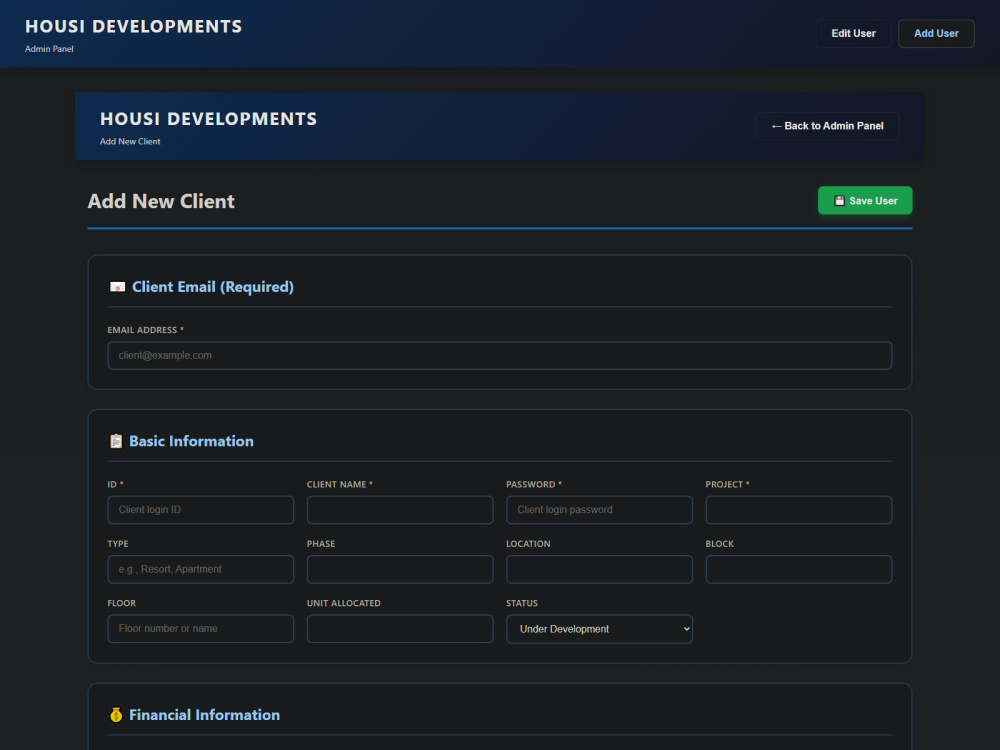Click the Client Email (Required) section title
This screenshot has height=750, width=1000.
[213, 287]
